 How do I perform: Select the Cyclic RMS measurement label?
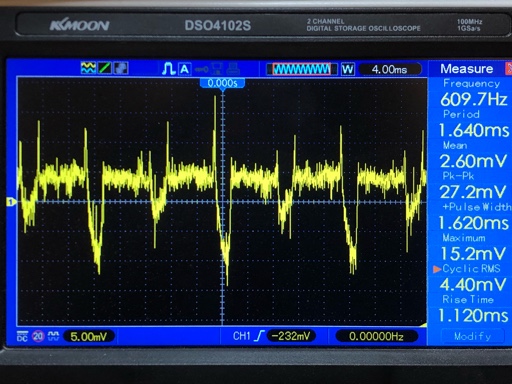coord(471,269)
